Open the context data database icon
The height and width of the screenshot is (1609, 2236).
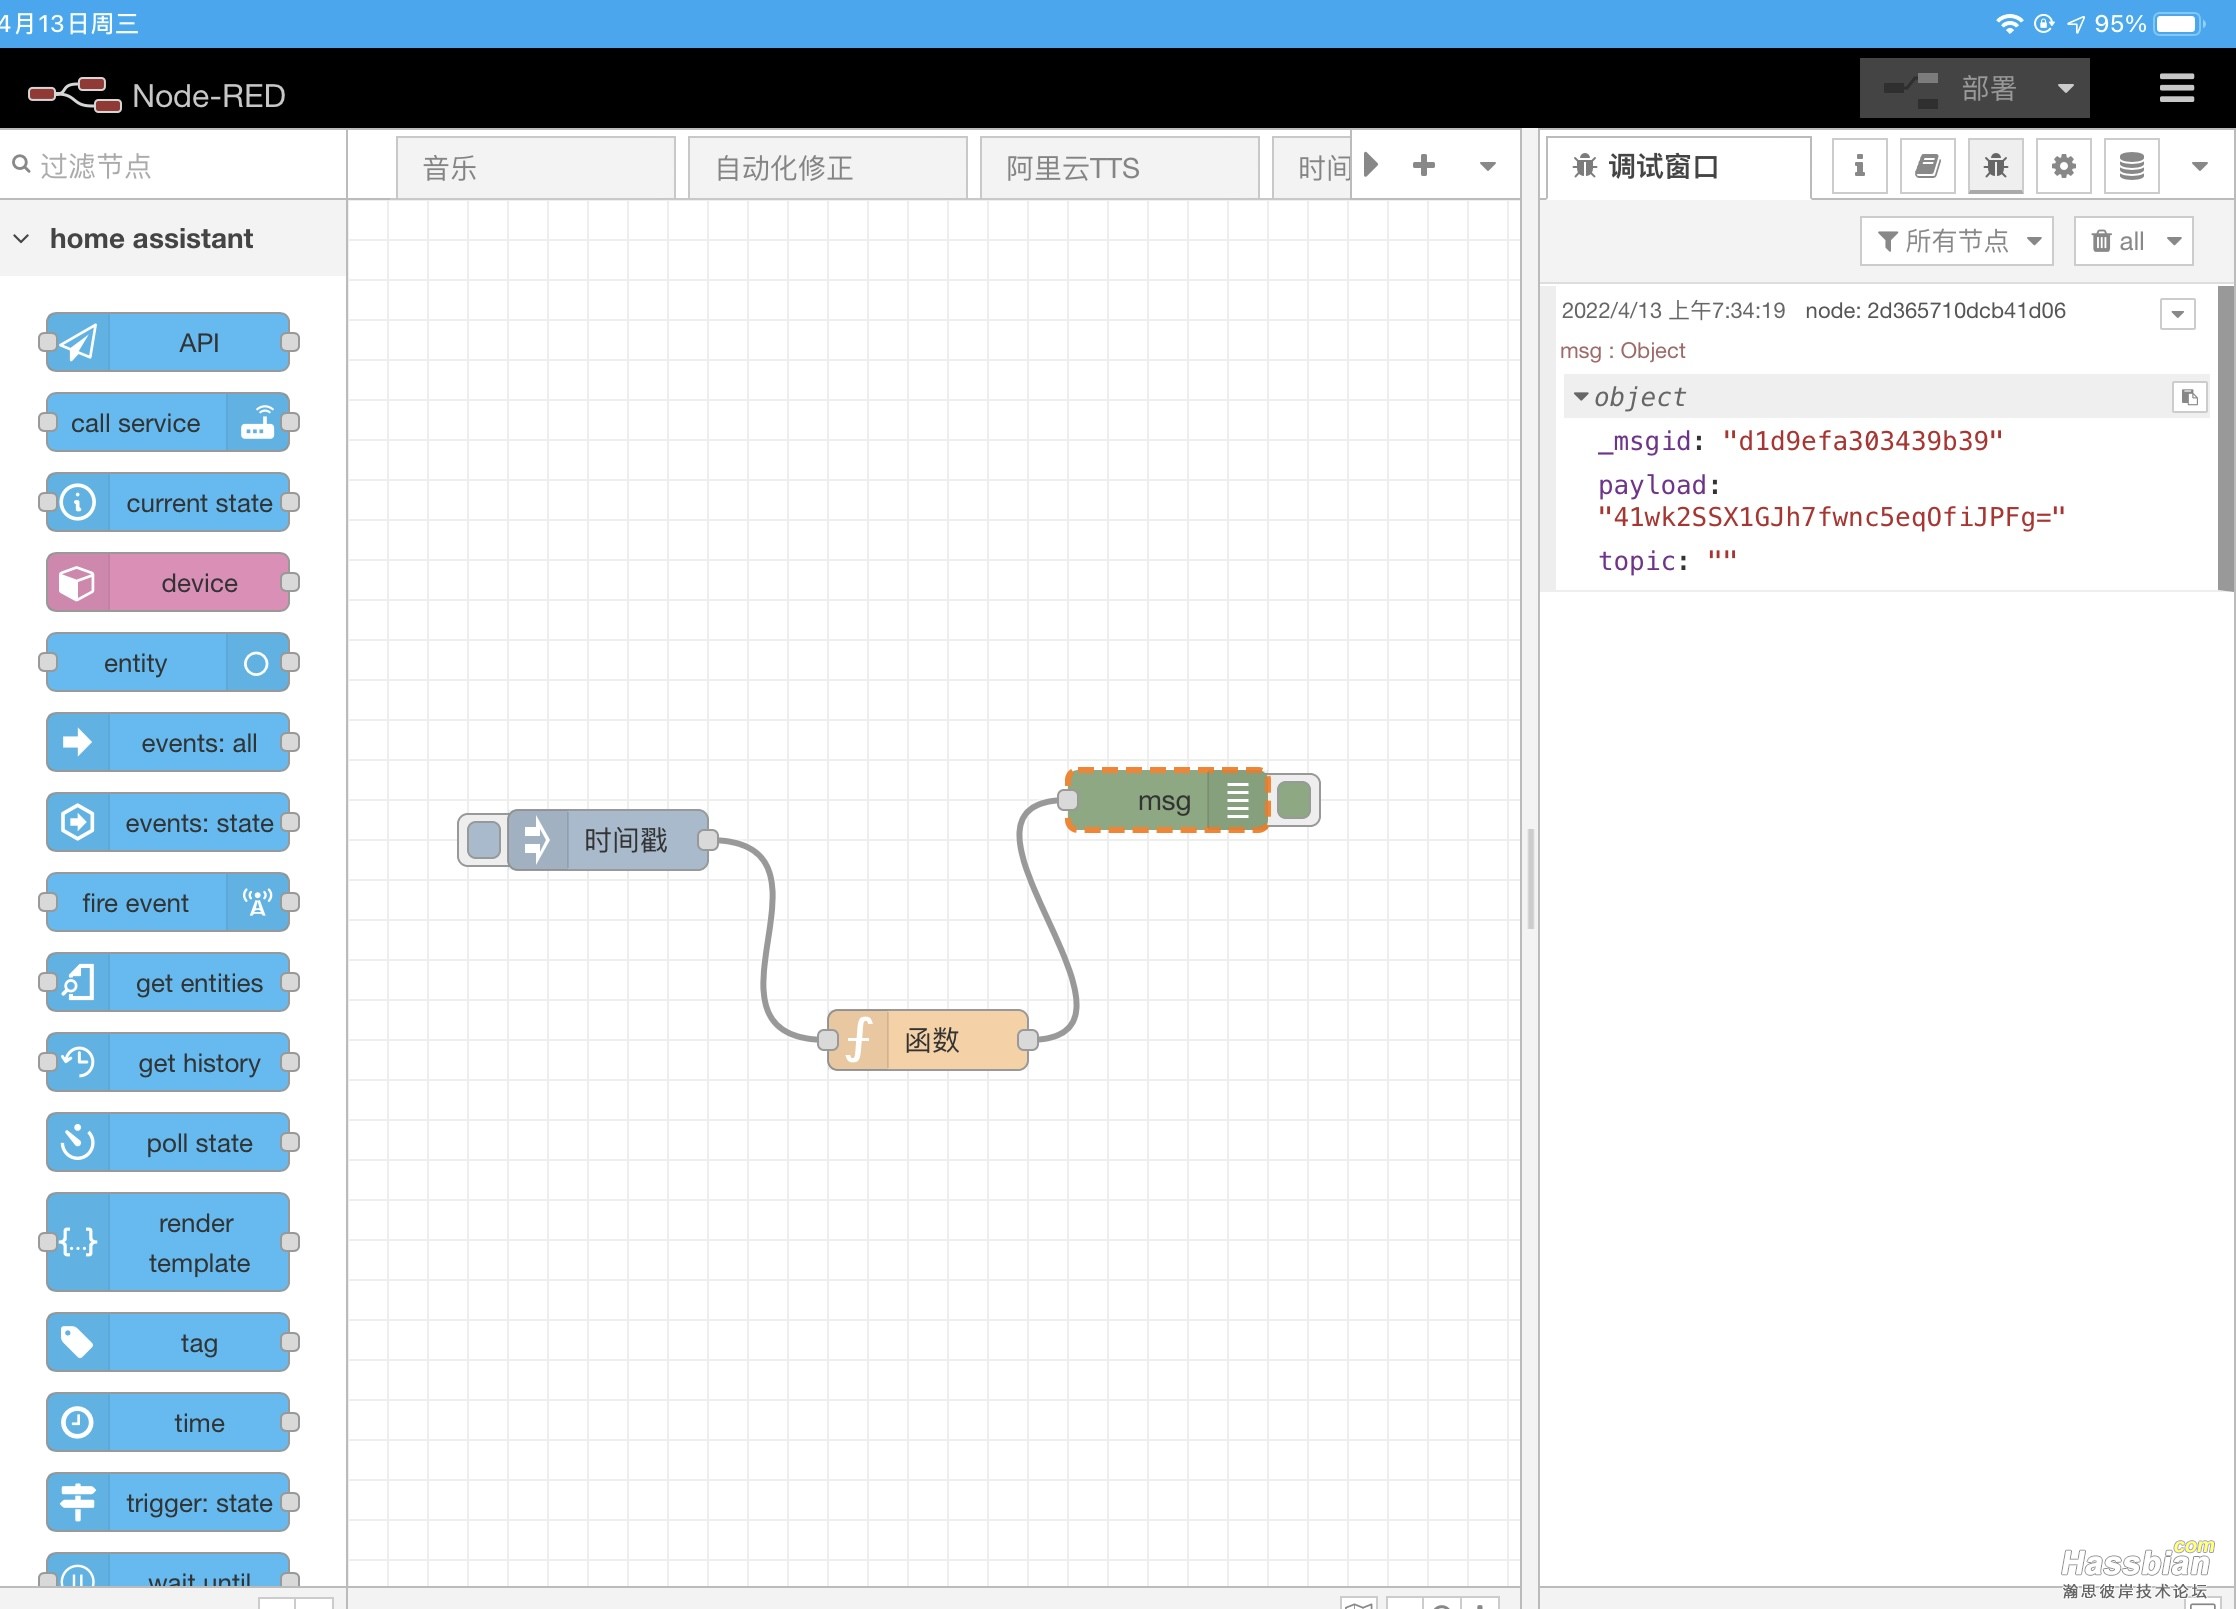[2131, 166]
